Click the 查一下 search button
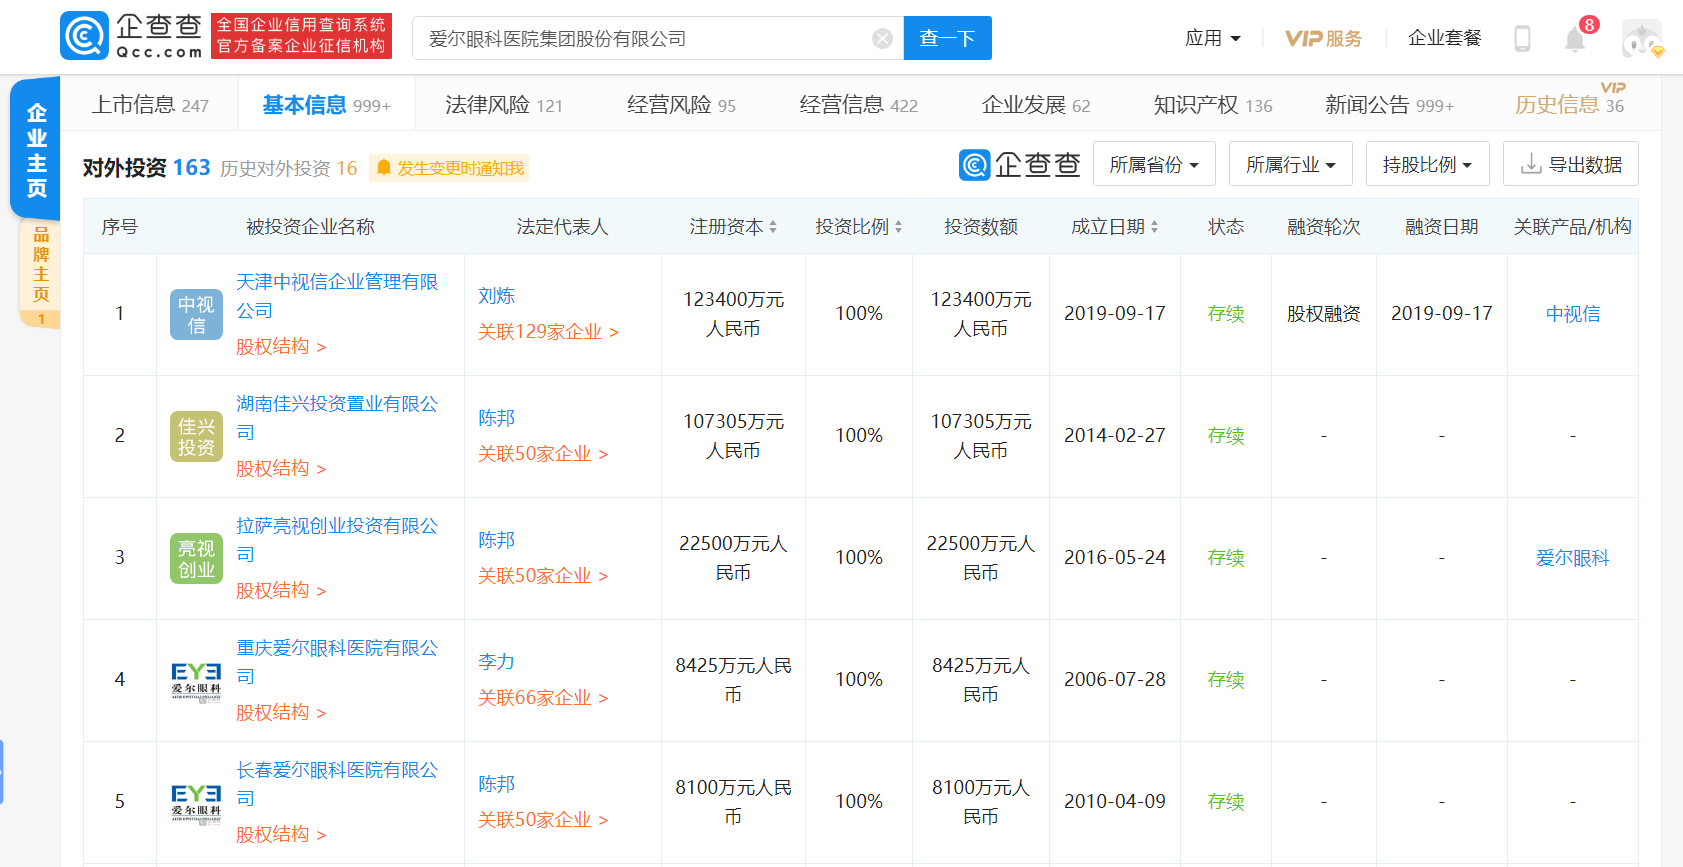Screen dimensions: 1683x867 click(x=947, y=38)
